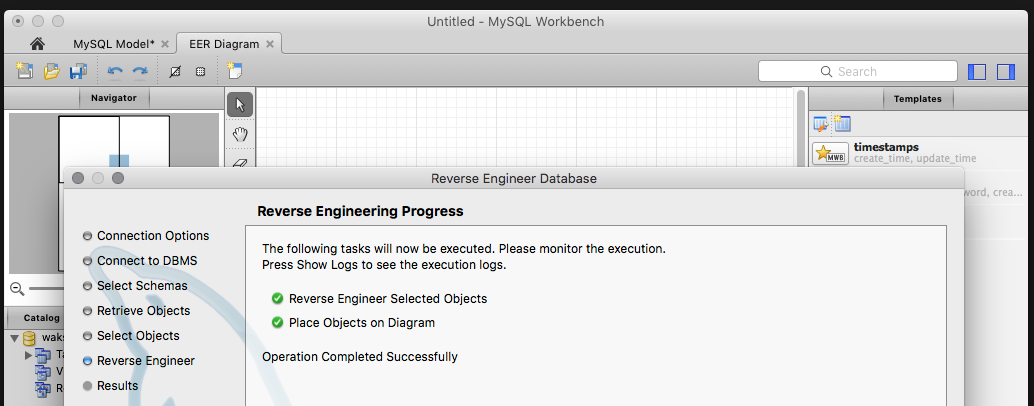Create a new model document
Viewport: 1034px width, 406px height.
coord(24,71)
